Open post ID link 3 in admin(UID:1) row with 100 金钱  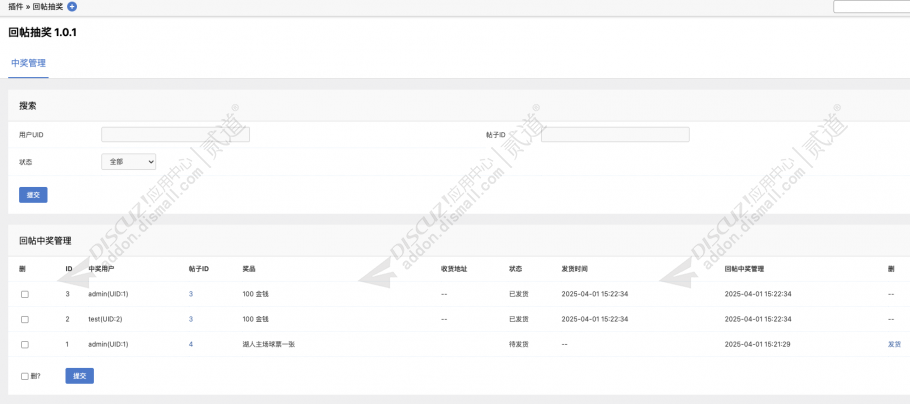(191, 294)
